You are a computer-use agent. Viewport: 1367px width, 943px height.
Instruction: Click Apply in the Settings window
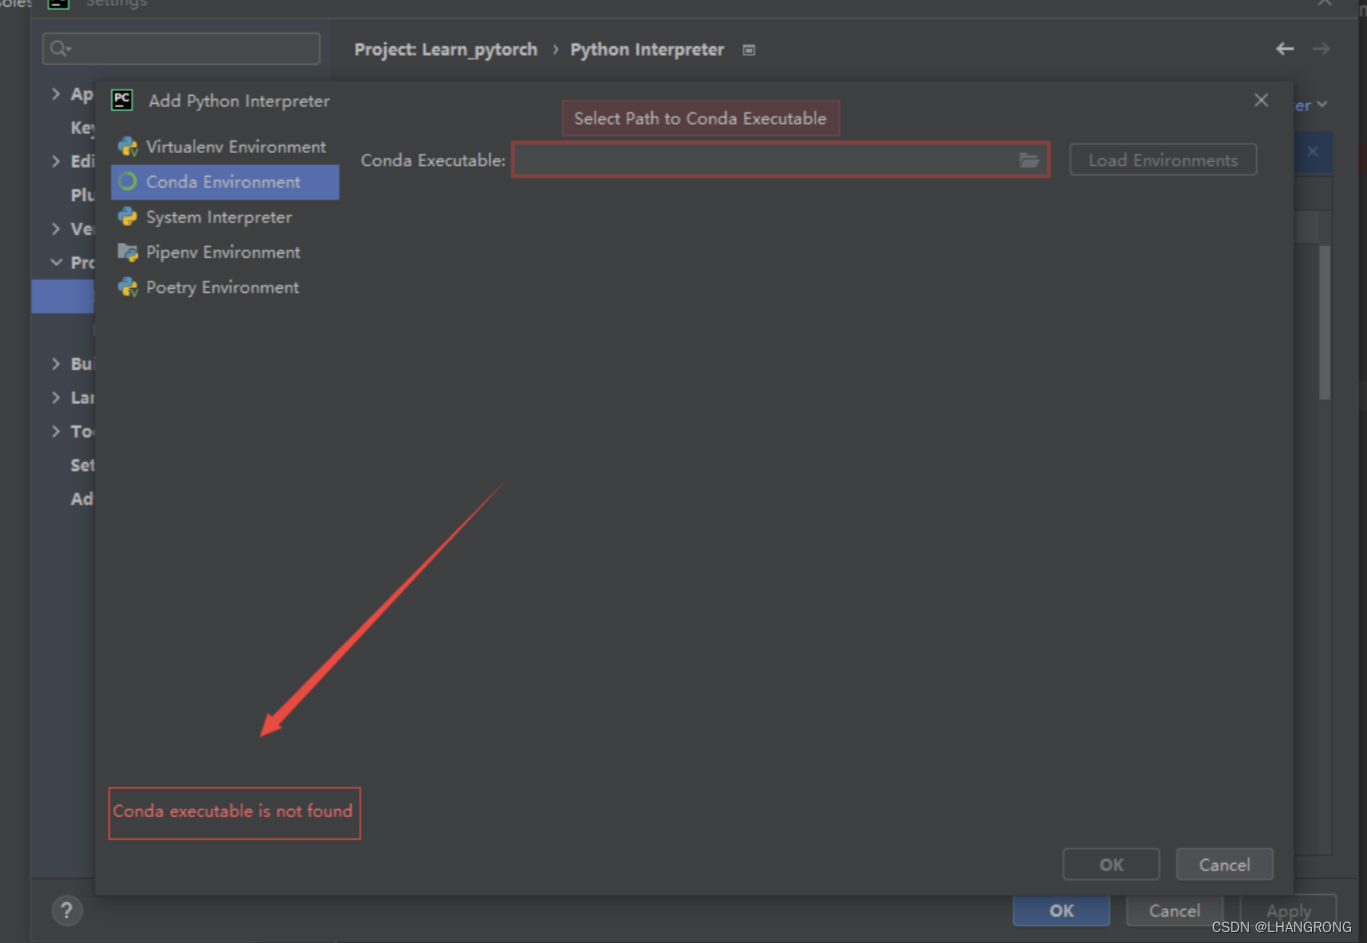point(1288,911)
